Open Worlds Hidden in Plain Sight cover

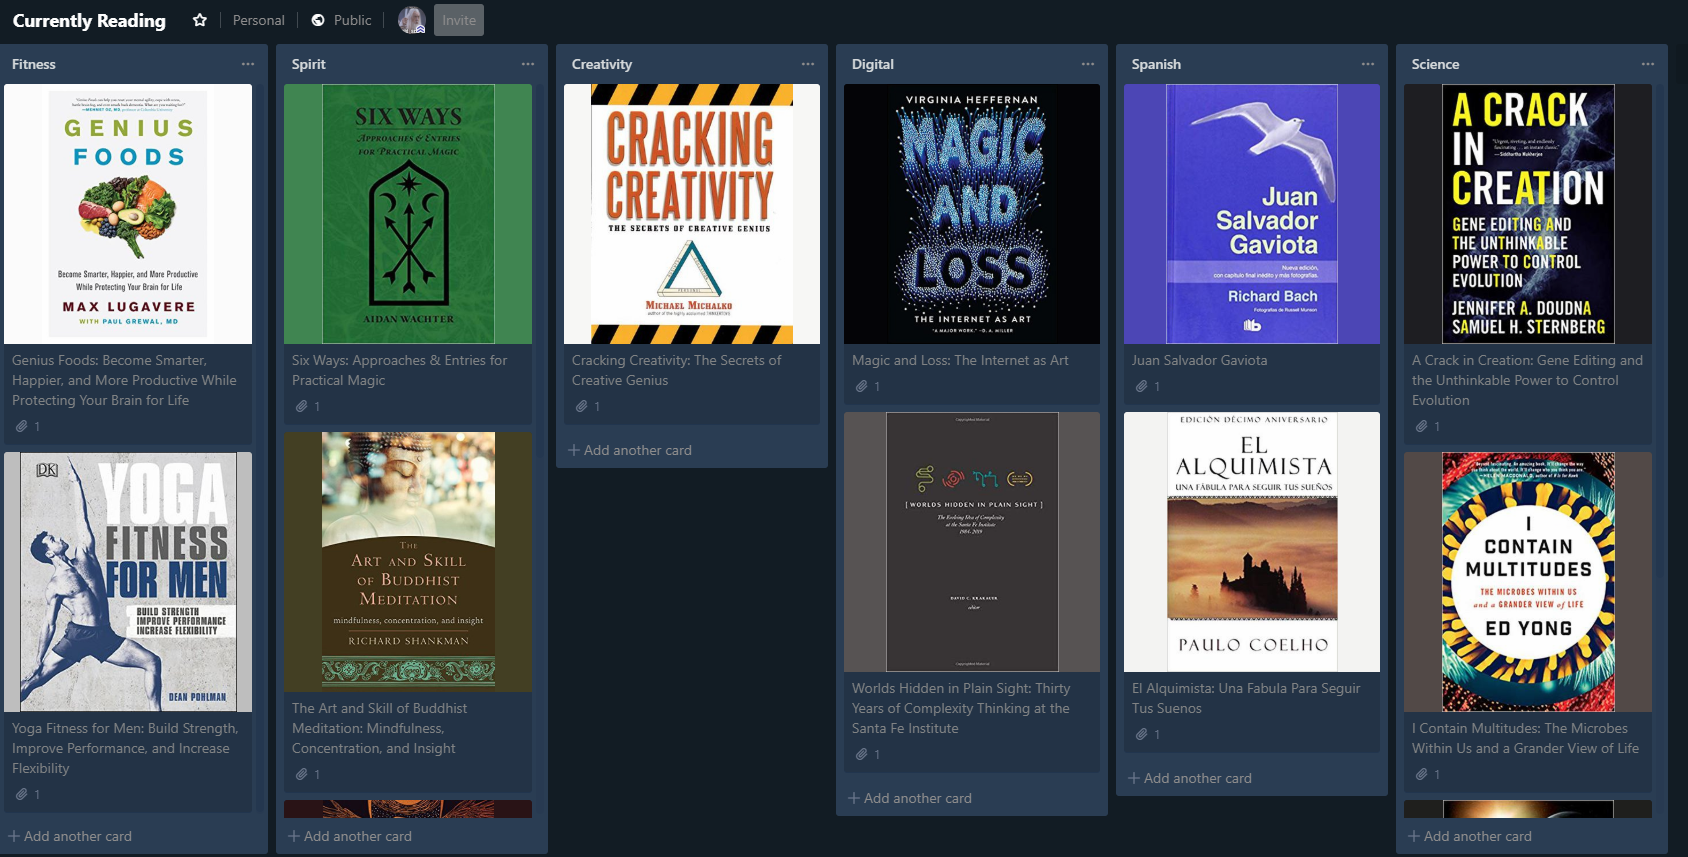pyautogui.click(x=972, y=542)
